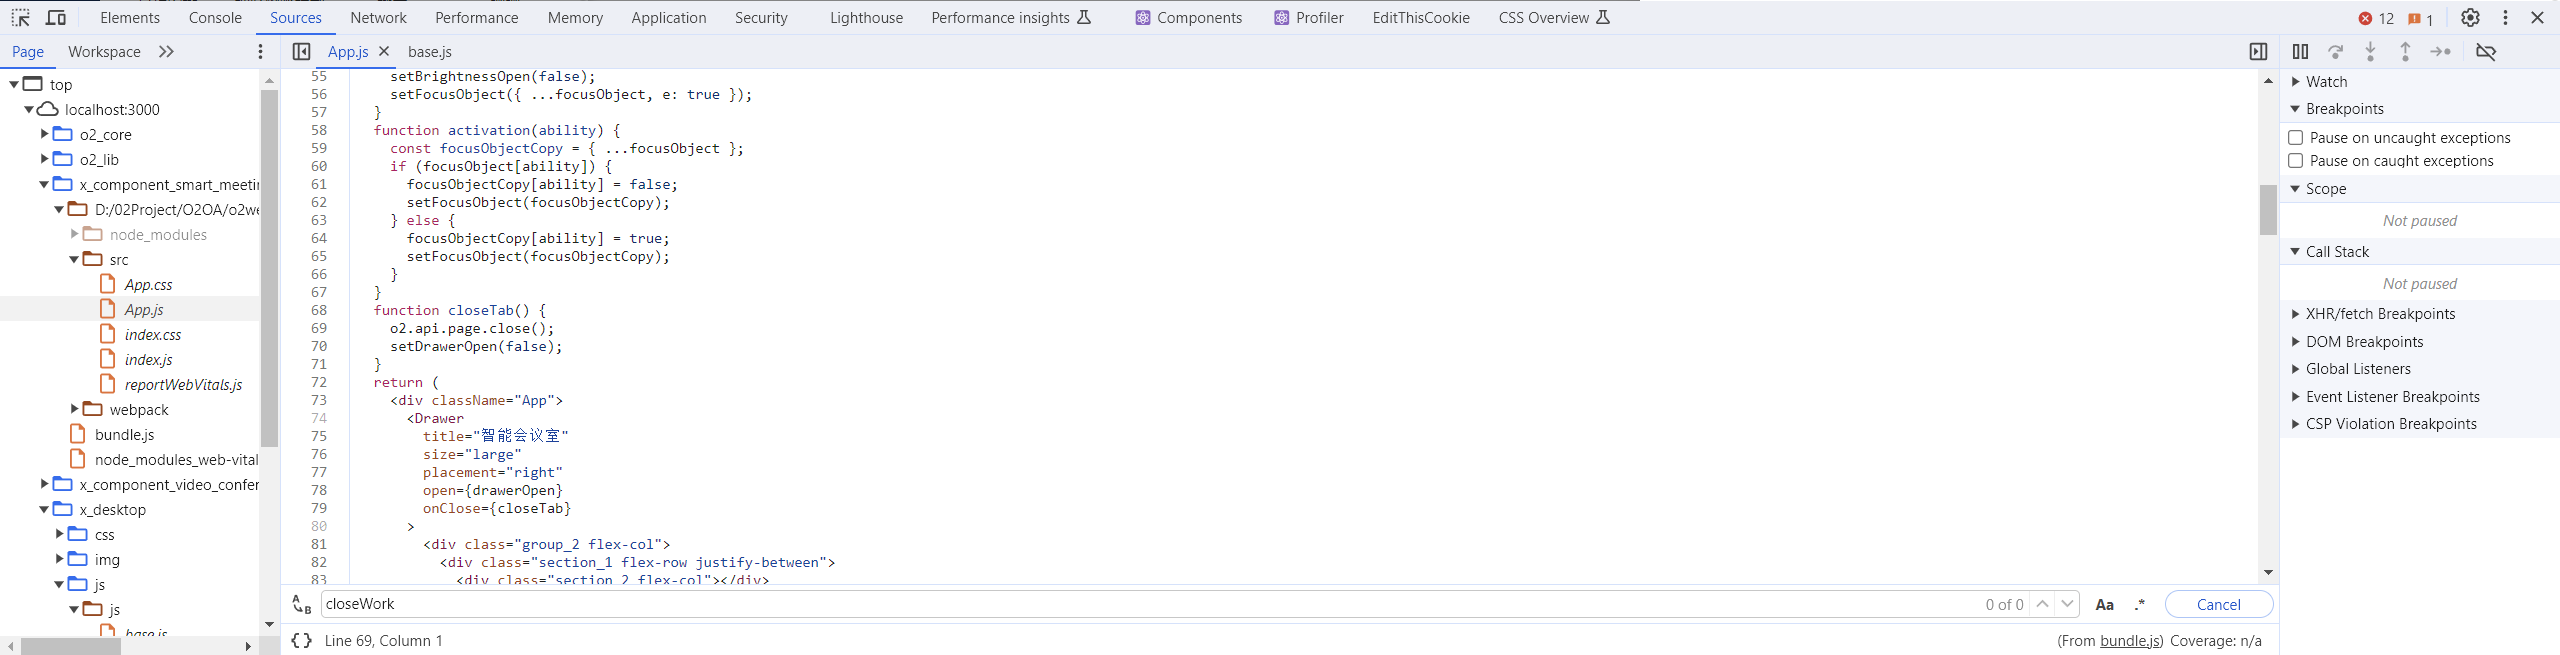Open App.css in file tree
2560x655 pixels.
[x=148, y=285]
